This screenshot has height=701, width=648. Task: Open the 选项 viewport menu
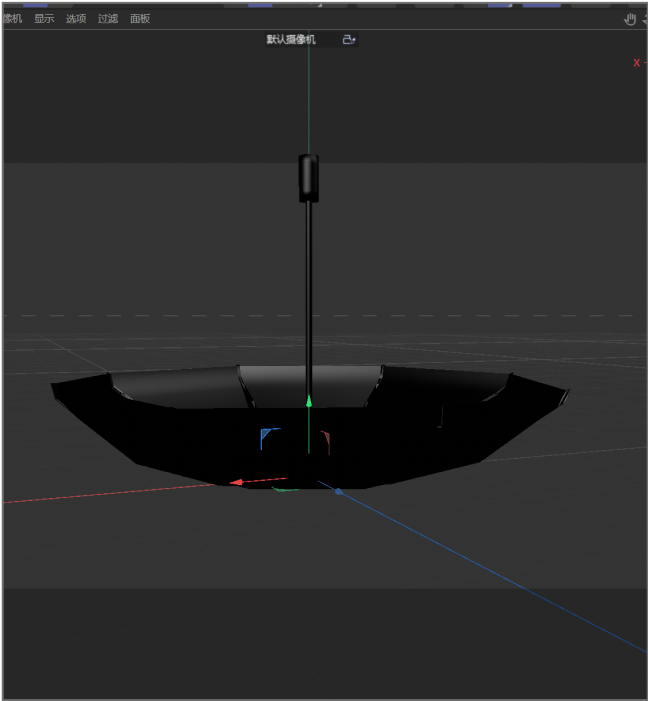point(76,19)
